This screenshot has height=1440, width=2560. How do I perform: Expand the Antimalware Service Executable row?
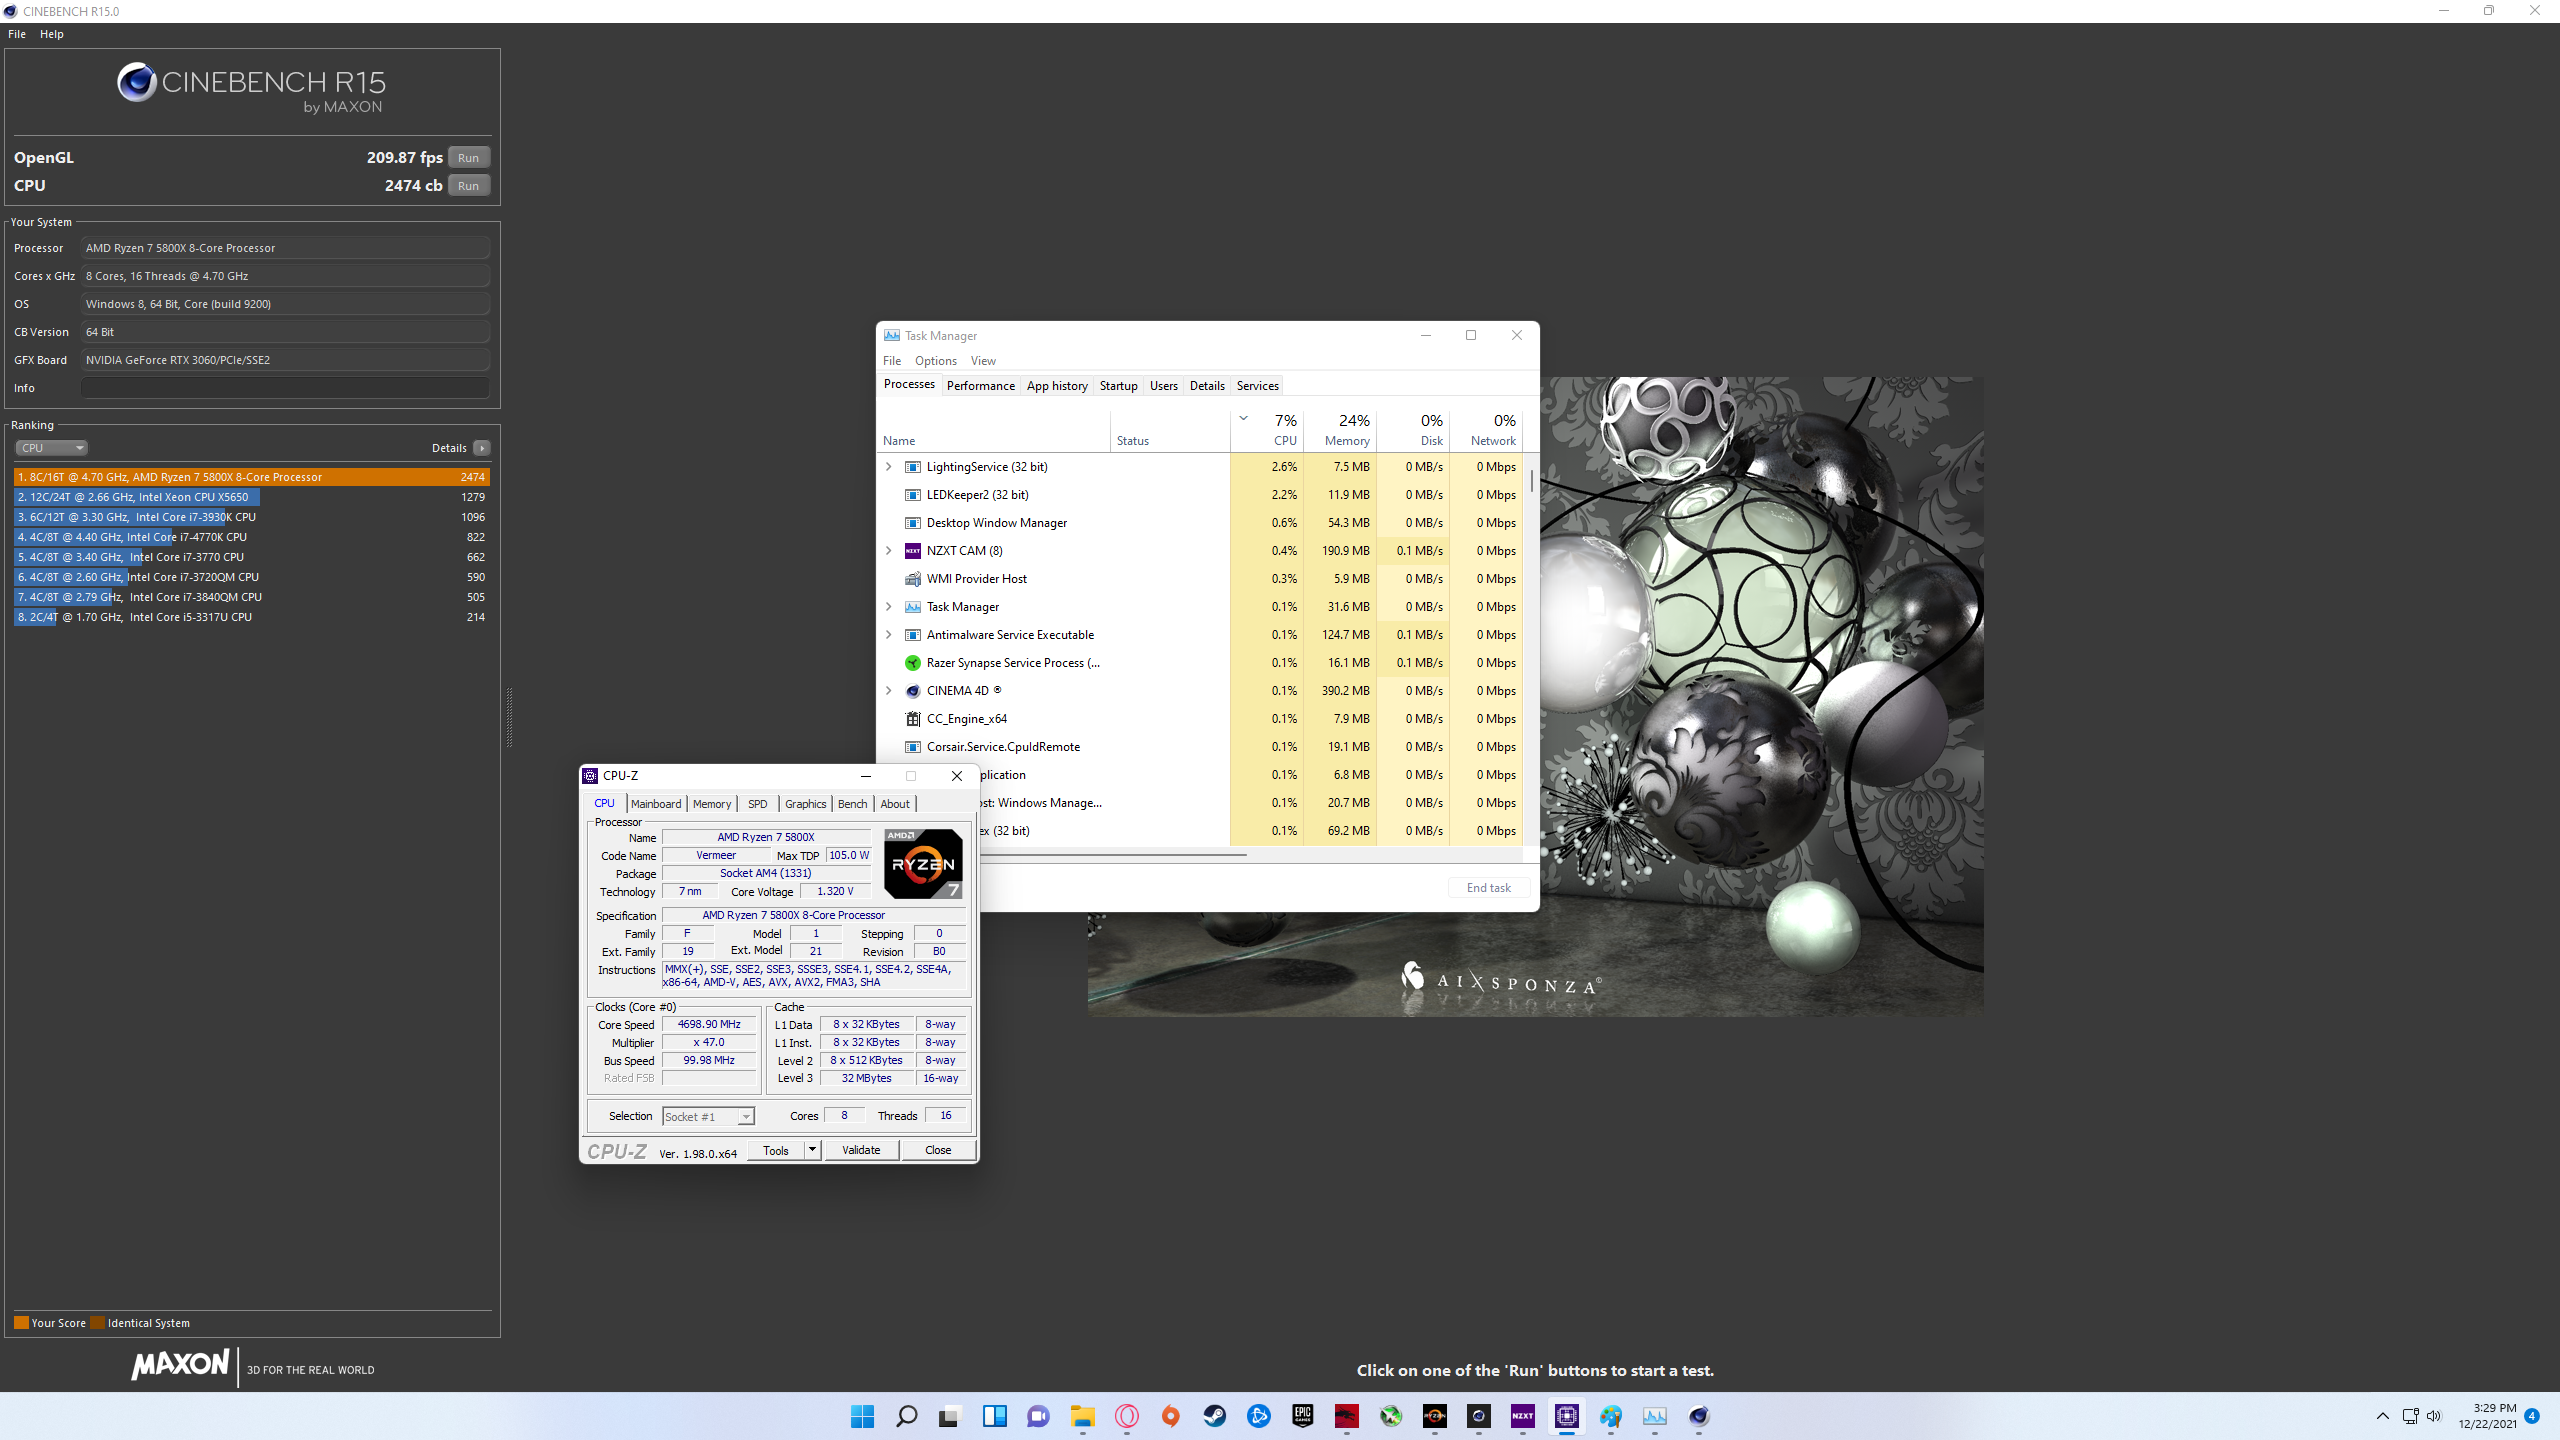tap(888, 635)
